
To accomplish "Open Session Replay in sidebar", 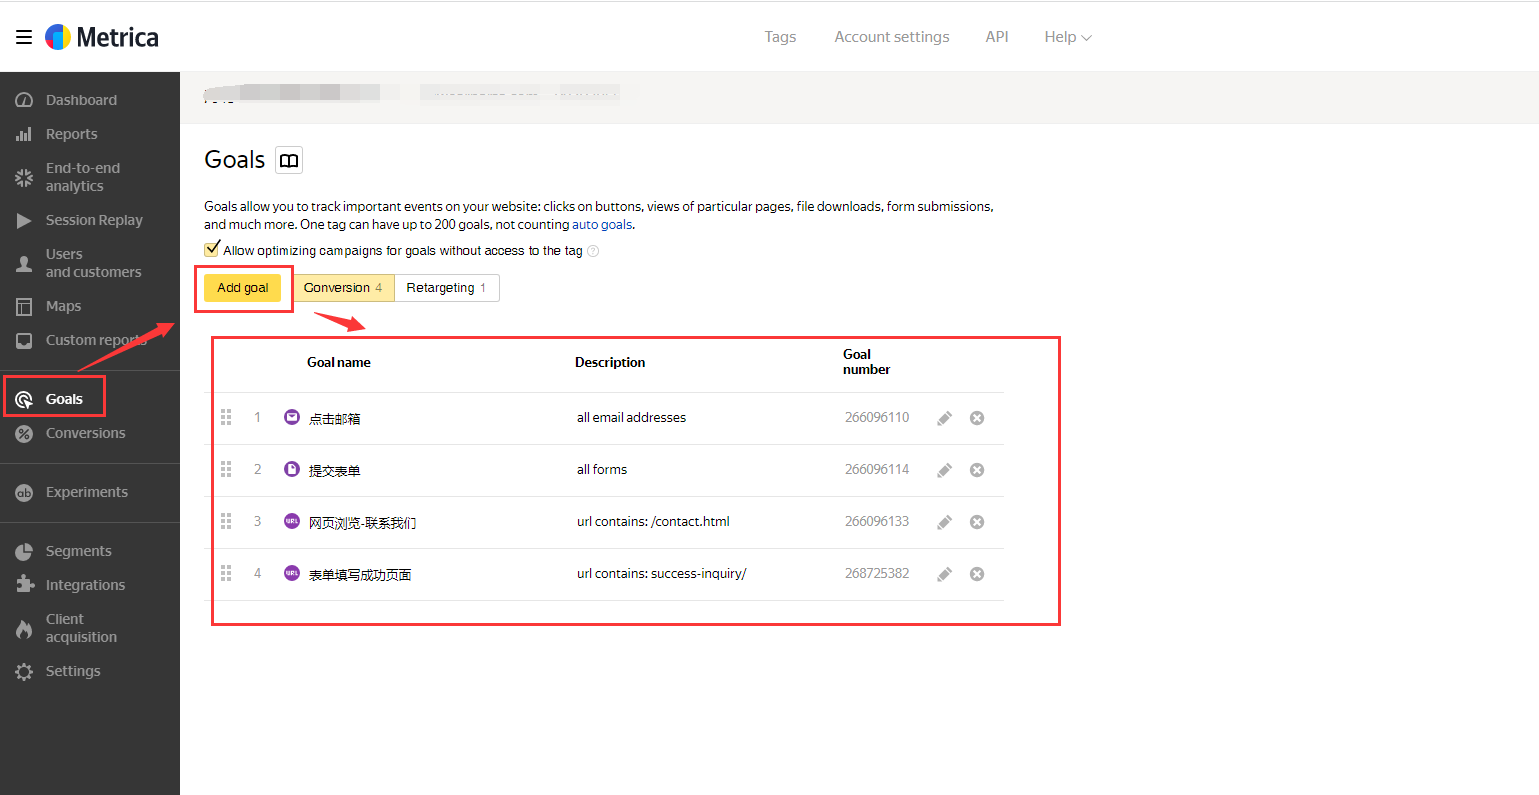I will tap(94, 220).
